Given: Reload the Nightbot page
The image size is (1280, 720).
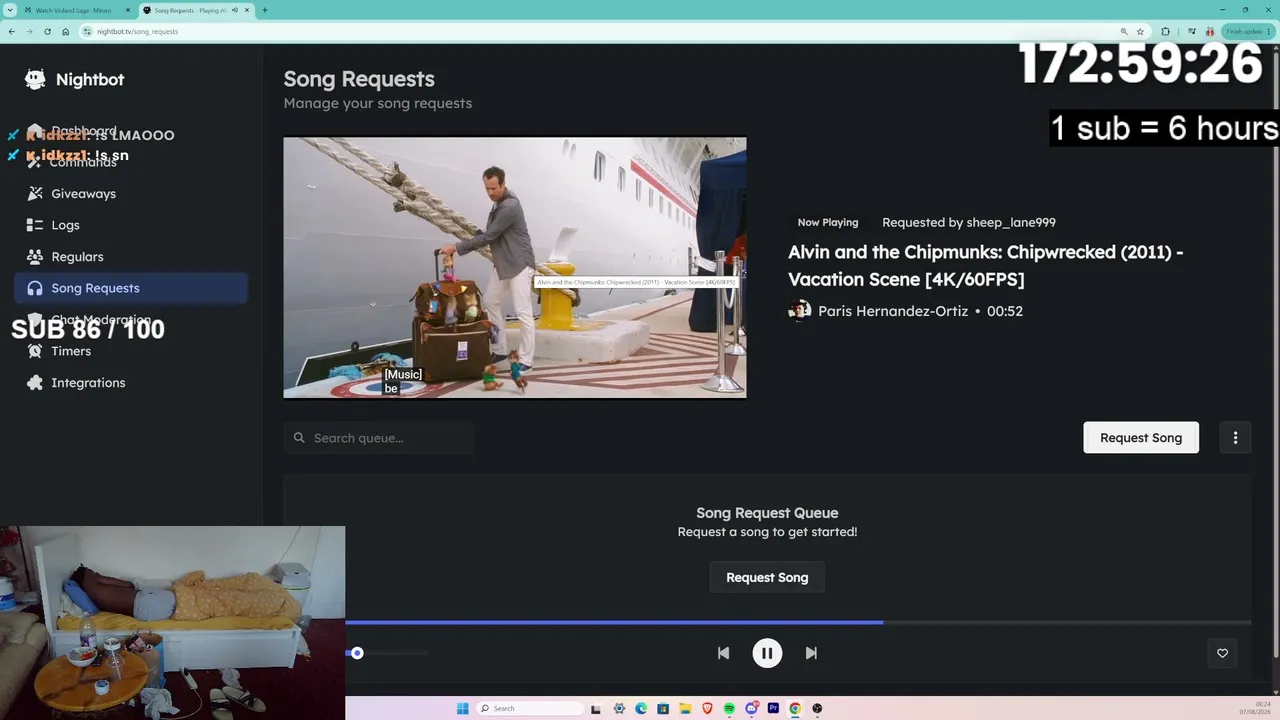Looking at the screenshot, I should coord(47,31).
